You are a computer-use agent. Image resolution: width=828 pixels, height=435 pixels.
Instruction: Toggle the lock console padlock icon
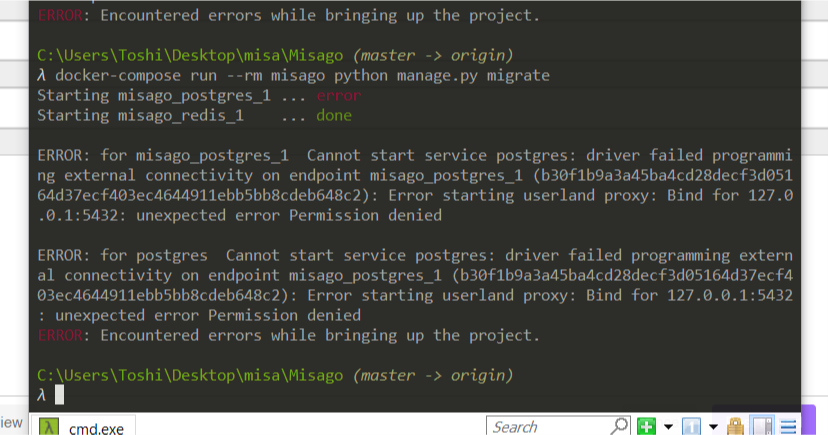pos(737,427)
